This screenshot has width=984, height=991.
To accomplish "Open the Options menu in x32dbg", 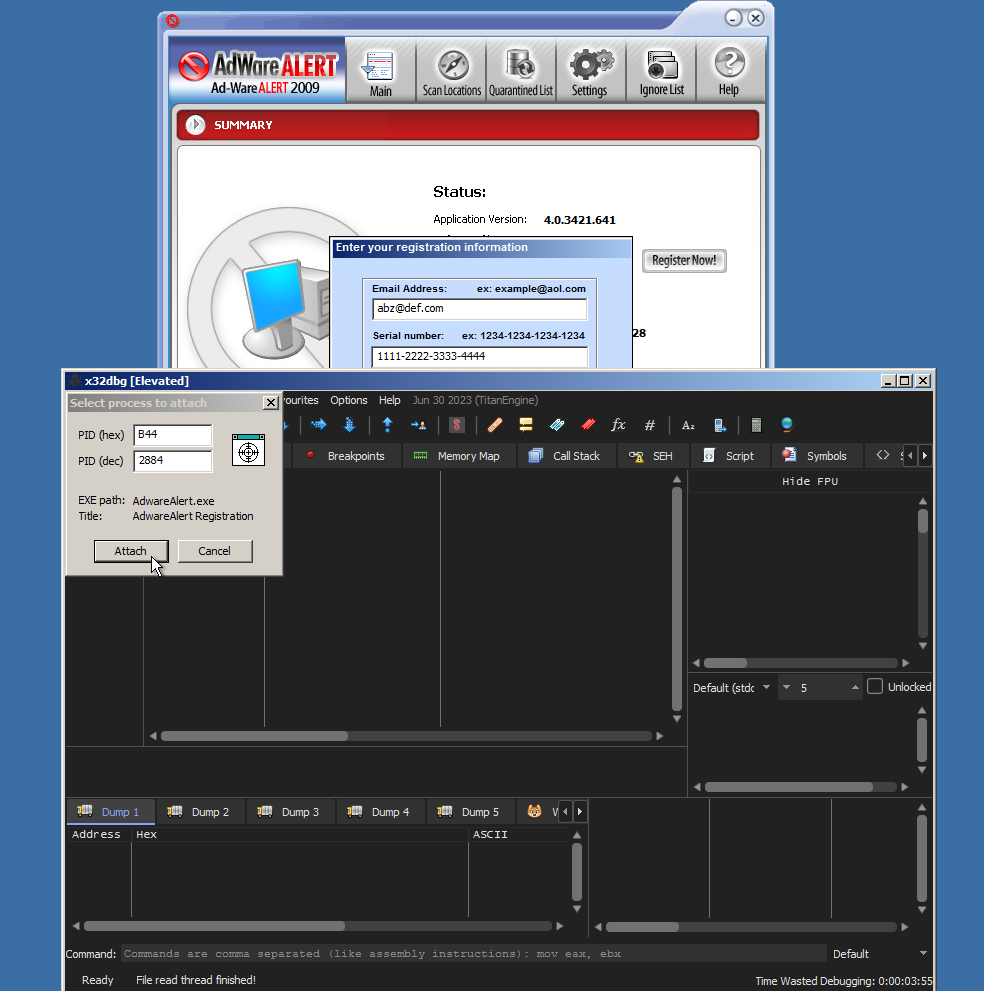I will coord(348,400).
